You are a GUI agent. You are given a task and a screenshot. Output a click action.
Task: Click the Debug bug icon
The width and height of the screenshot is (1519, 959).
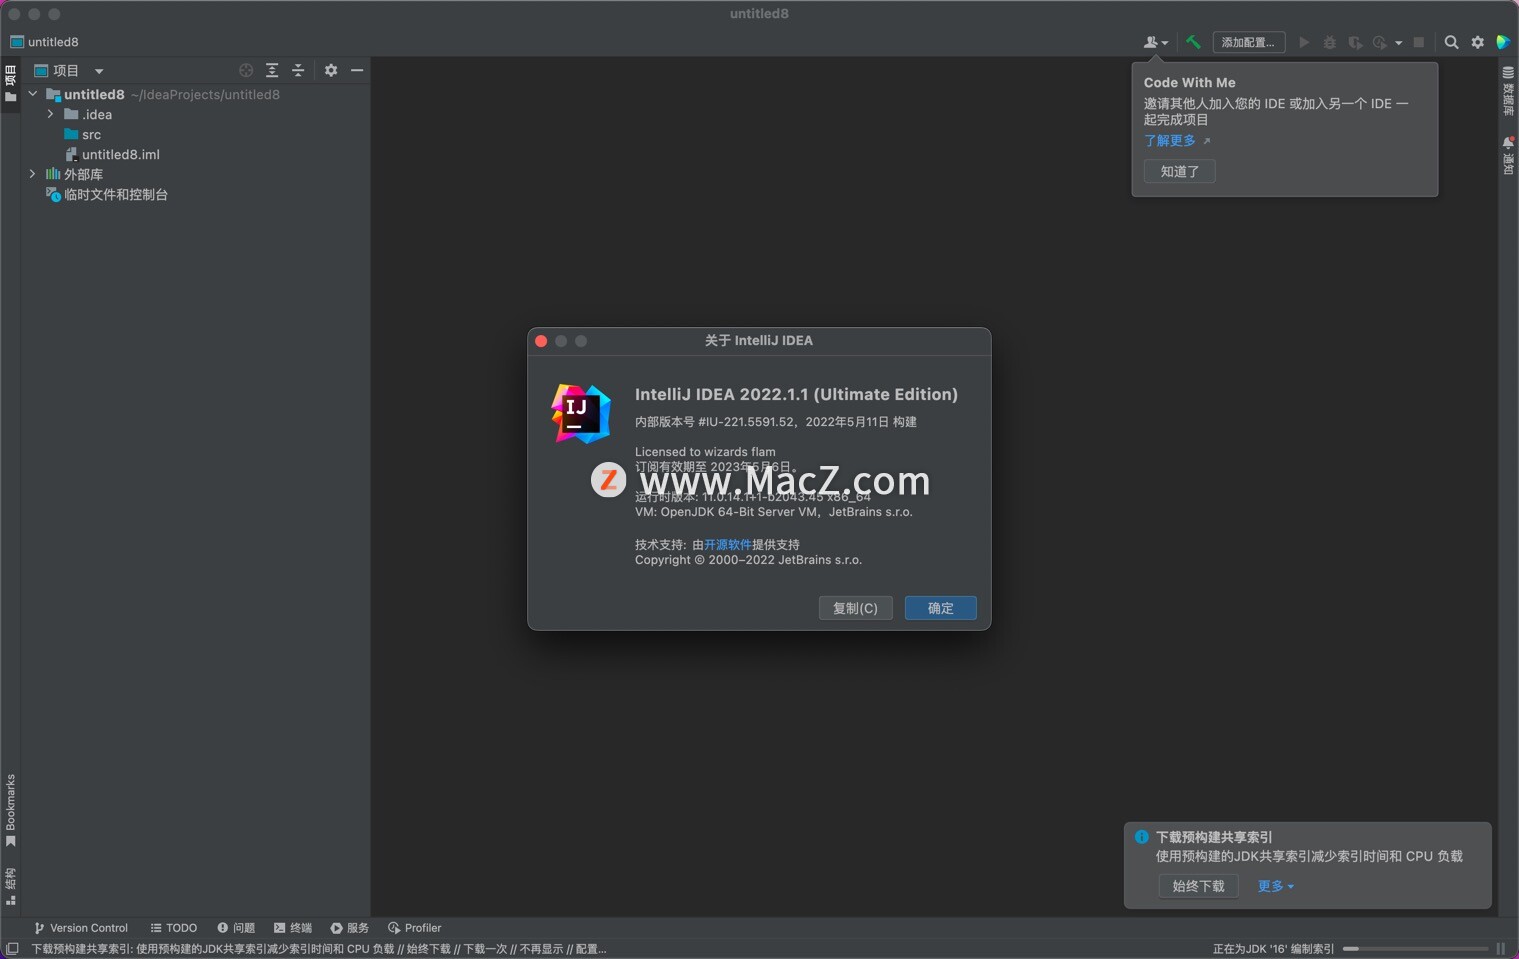coord(1329,42)
